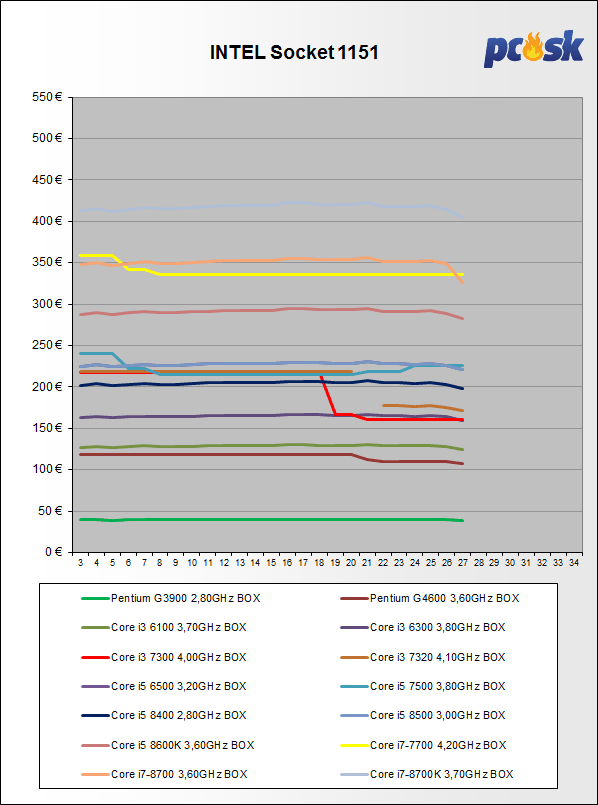This screenshot has width=598, height=805.
Task: Click week 10 on the x-axis
Action: (x=192, y=563)
